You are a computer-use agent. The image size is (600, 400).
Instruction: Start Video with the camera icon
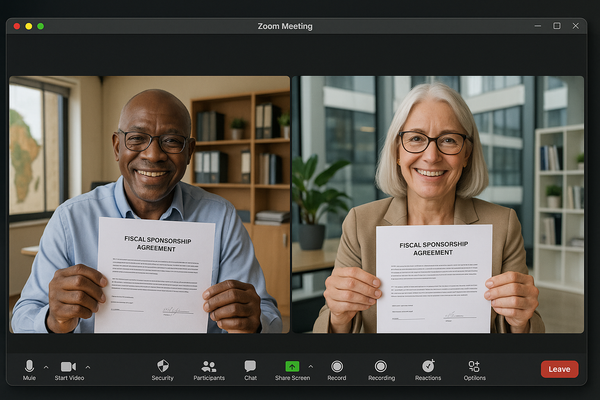pyautogui.click(x=69, y=370)
